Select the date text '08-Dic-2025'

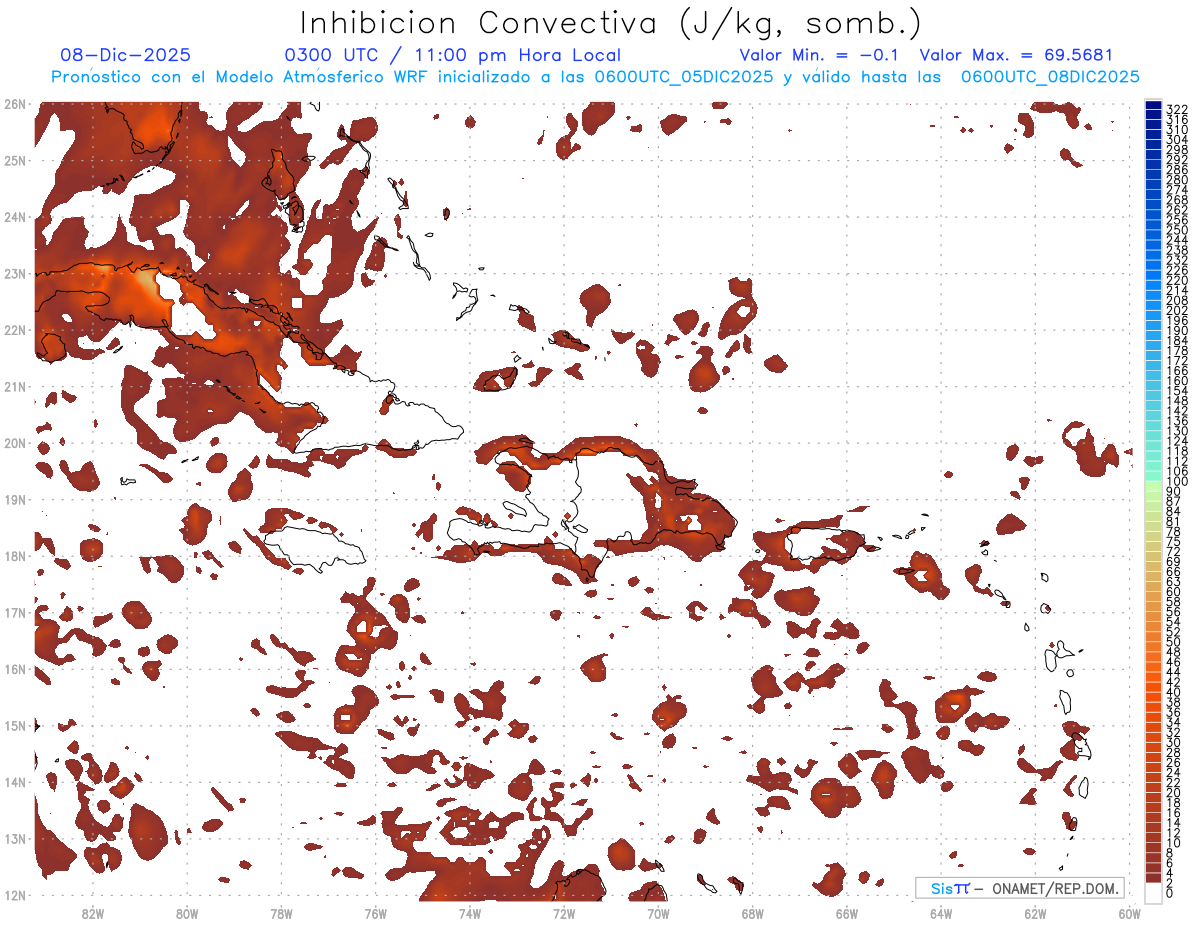pos(125,56)
